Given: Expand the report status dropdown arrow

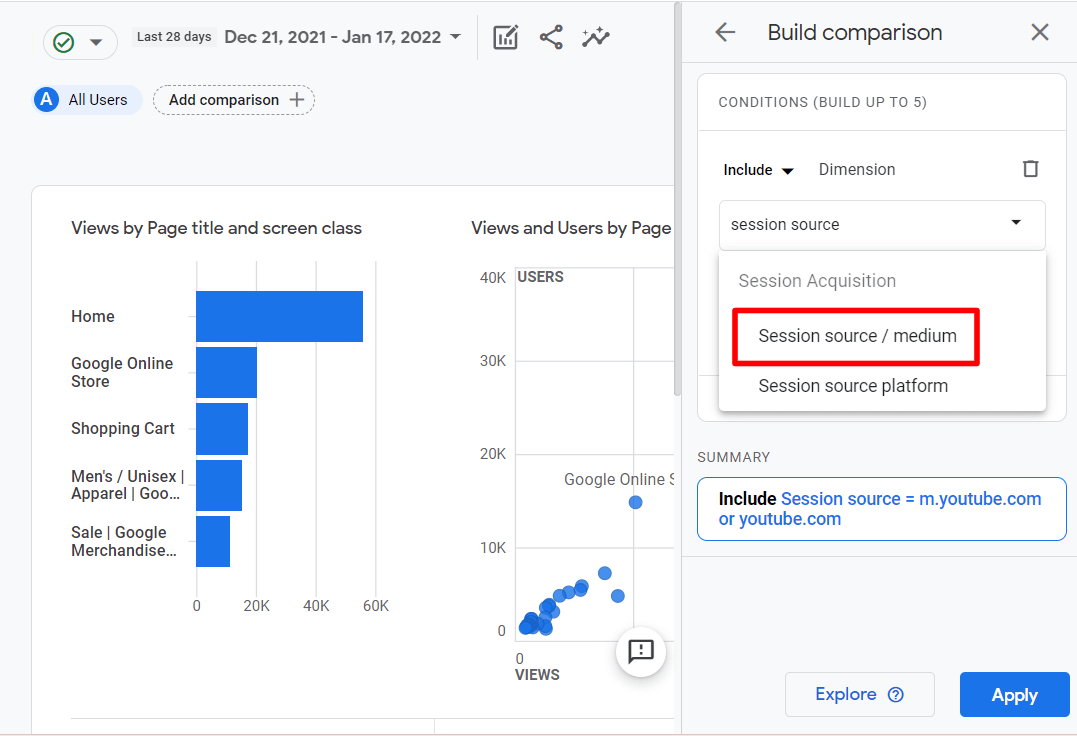Looking at the screenshot, I should [96, 42].
